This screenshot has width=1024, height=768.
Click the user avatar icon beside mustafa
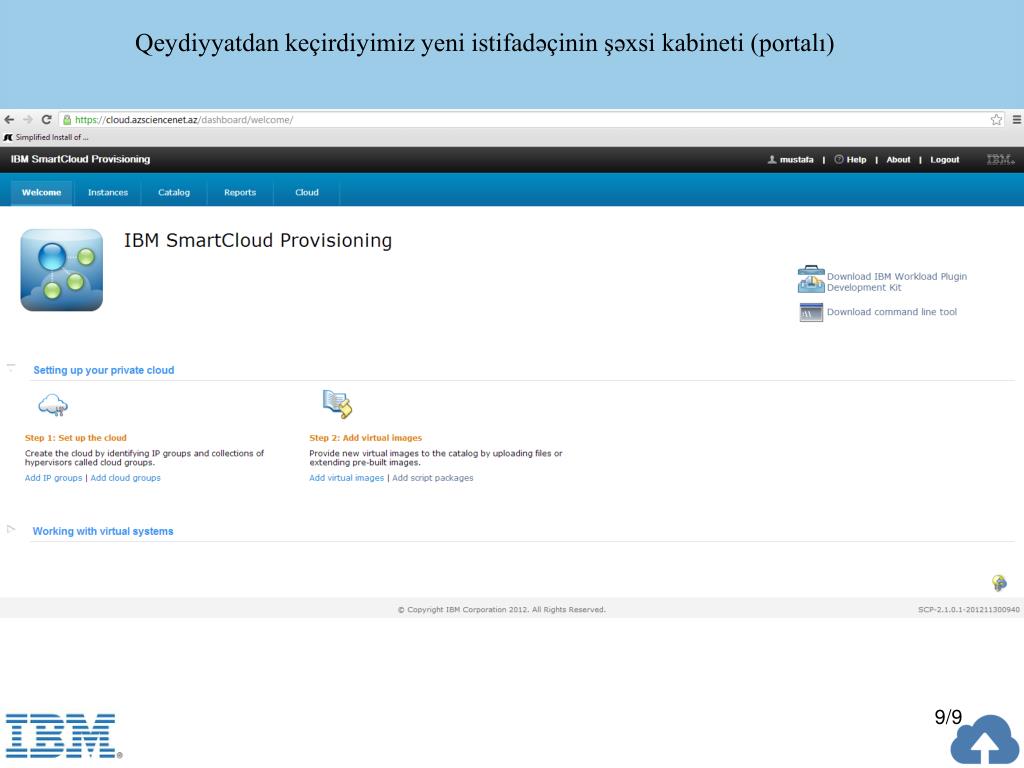tap(772, 159)
